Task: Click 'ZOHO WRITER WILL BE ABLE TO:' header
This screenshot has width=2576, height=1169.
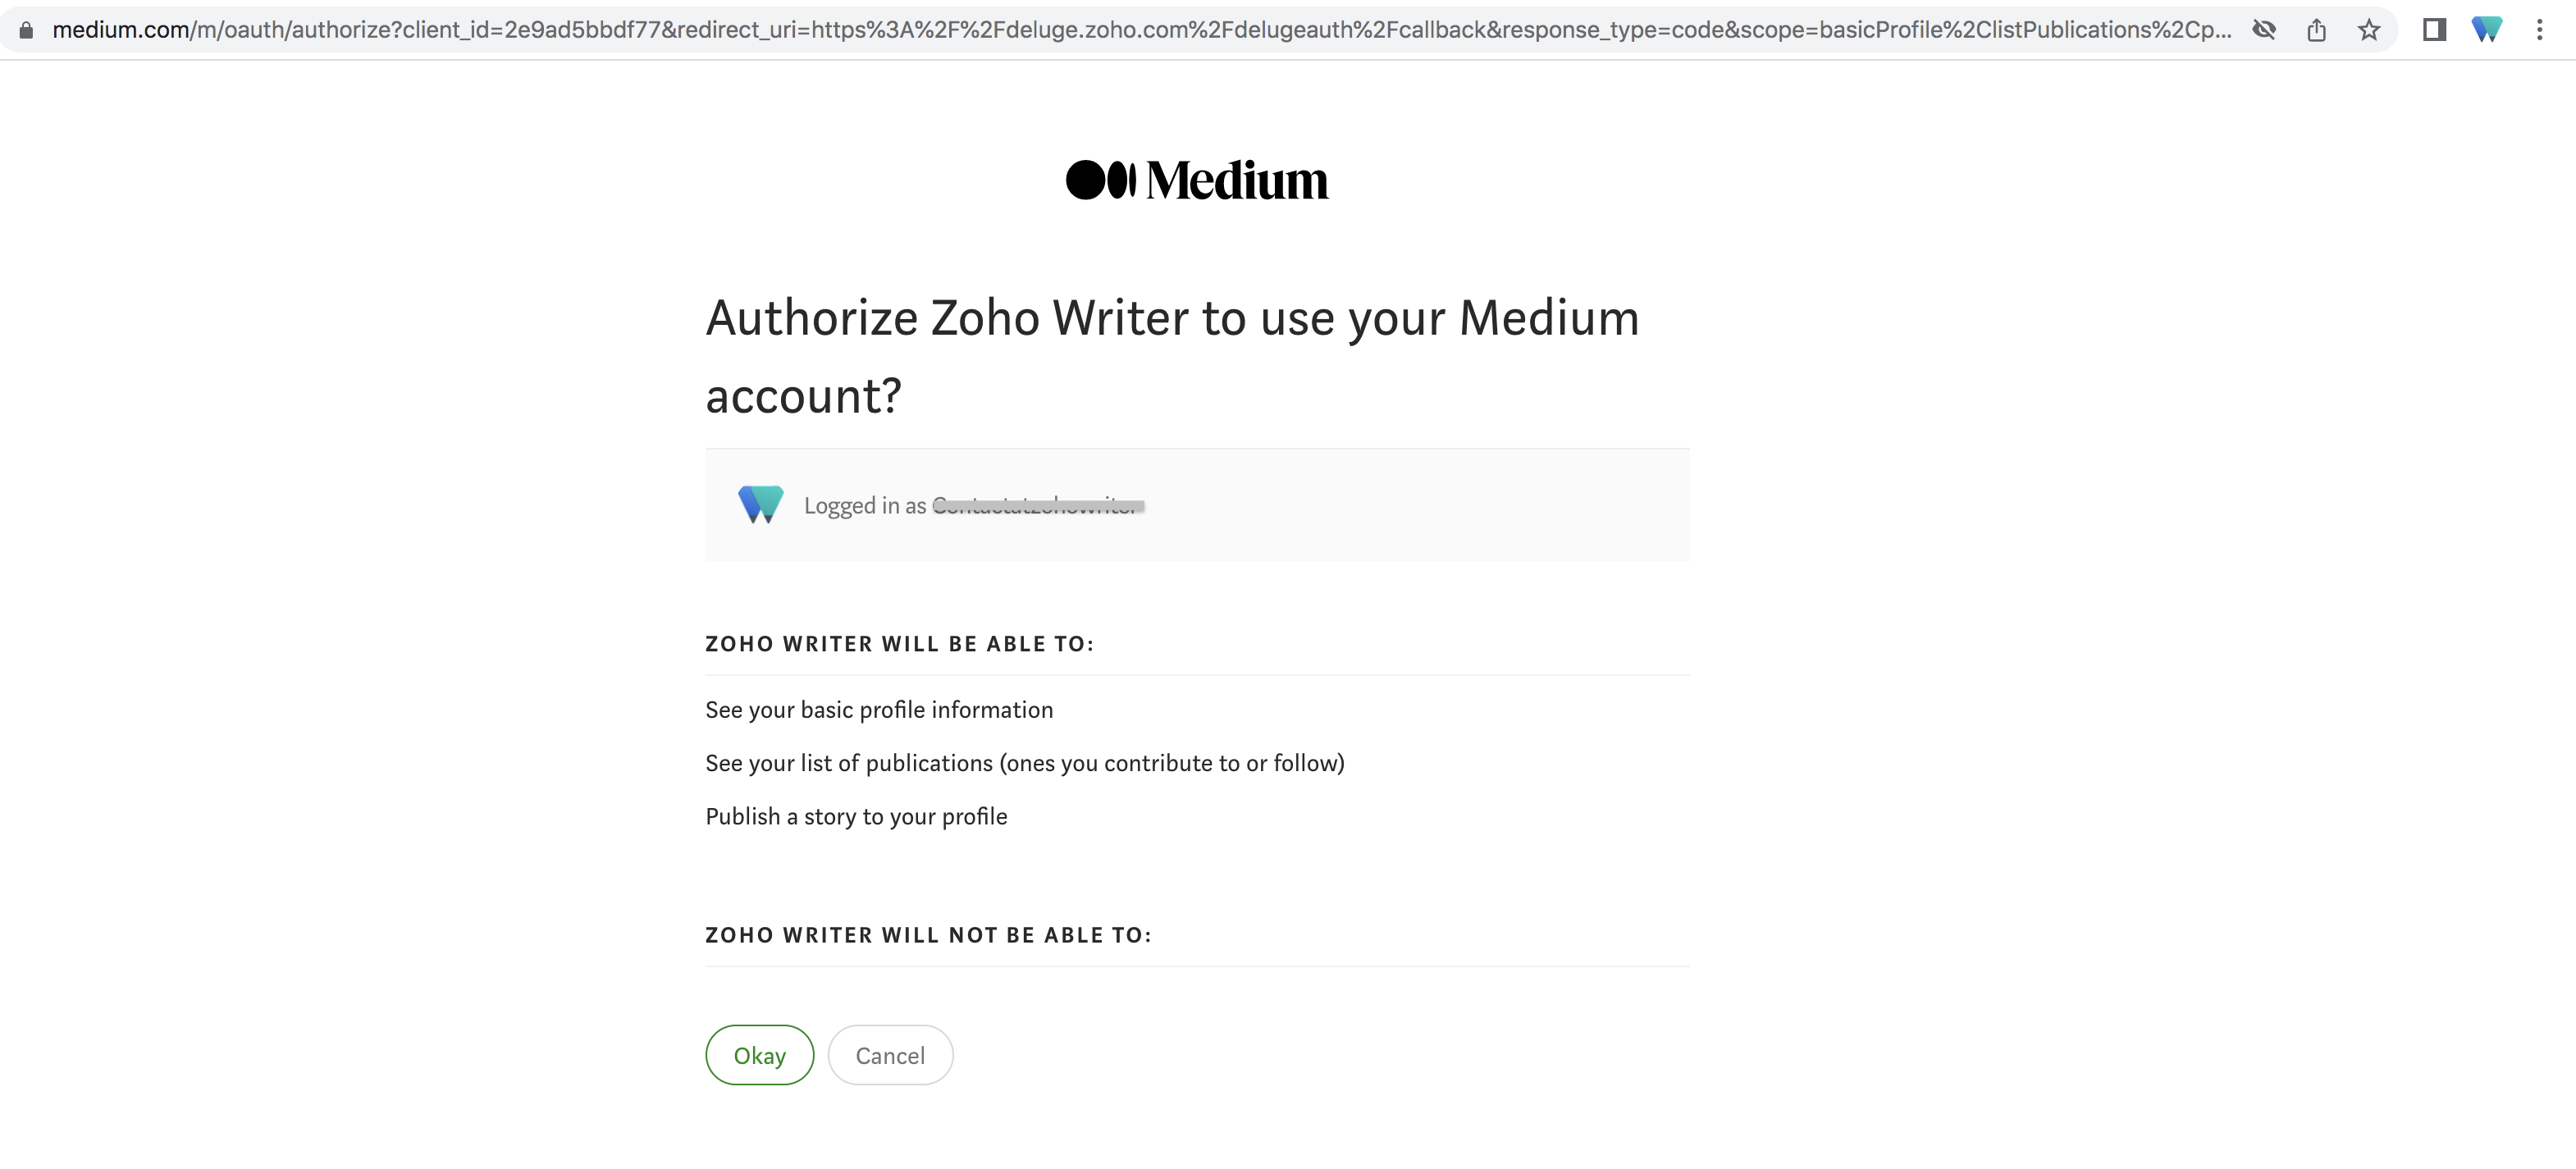Action: coord(900,644)
